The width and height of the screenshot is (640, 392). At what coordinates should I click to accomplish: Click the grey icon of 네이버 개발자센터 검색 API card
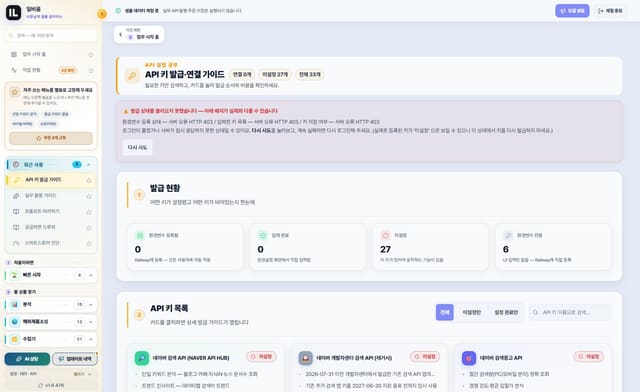pyautogui.click(x=305, y=358)
